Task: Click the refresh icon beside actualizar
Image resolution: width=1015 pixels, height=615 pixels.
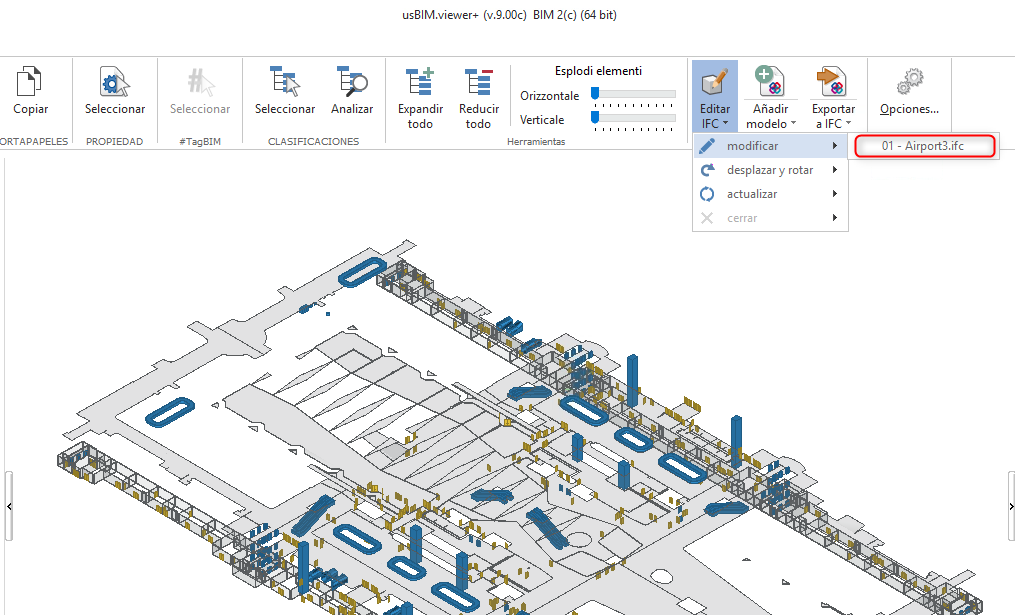Action: (708, 194)
